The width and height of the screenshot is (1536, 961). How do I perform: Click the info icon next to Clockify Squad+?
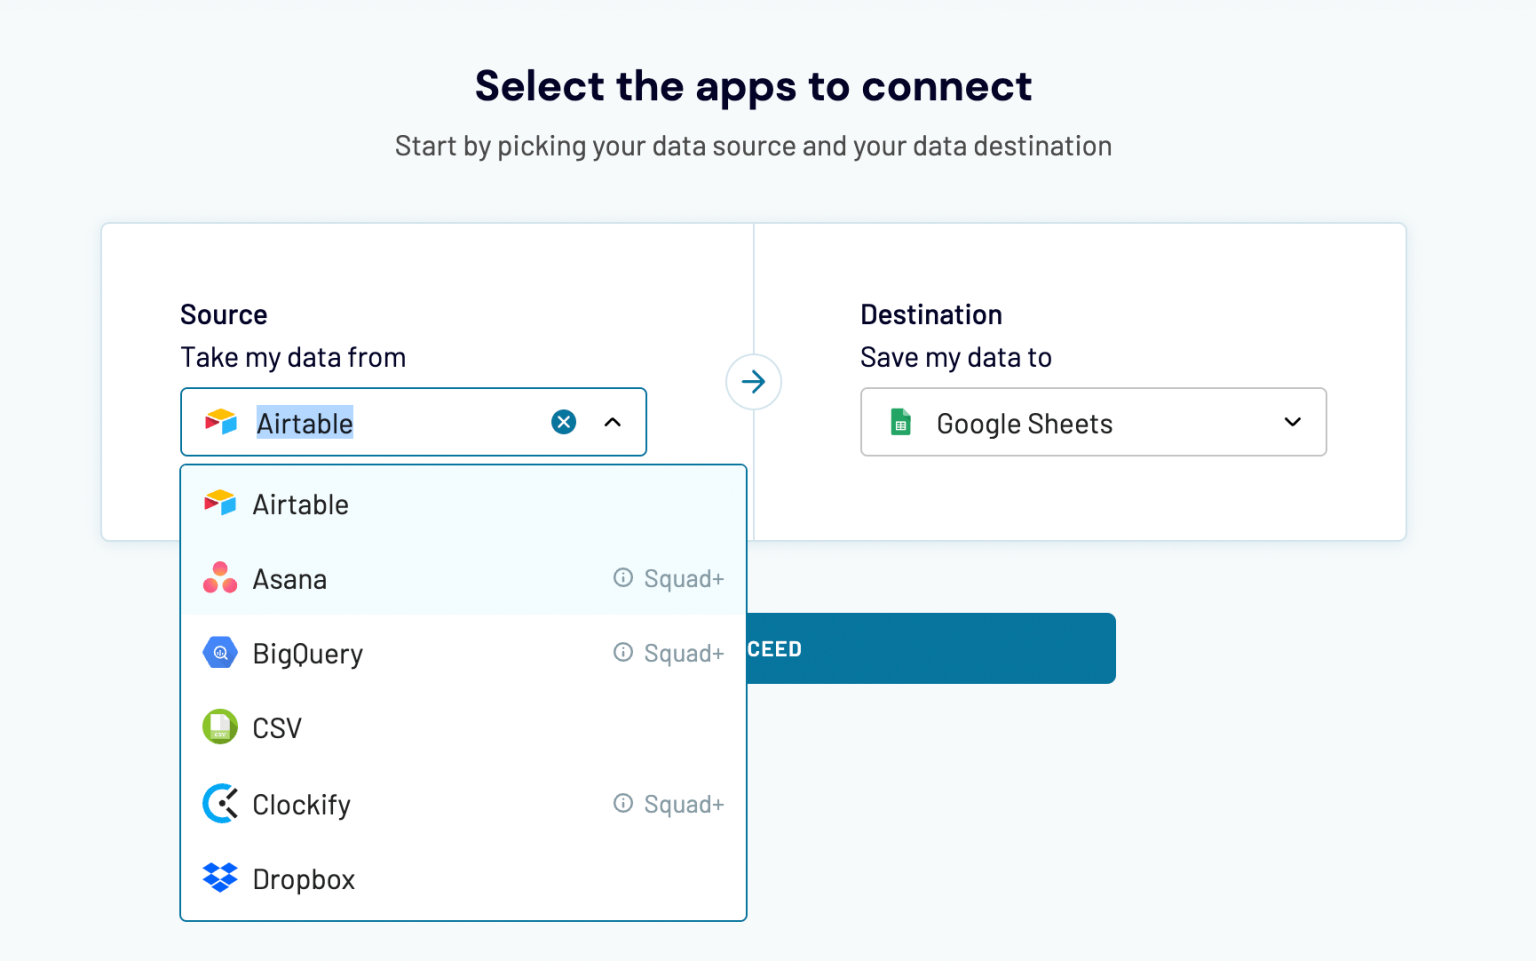click(623, 803)
